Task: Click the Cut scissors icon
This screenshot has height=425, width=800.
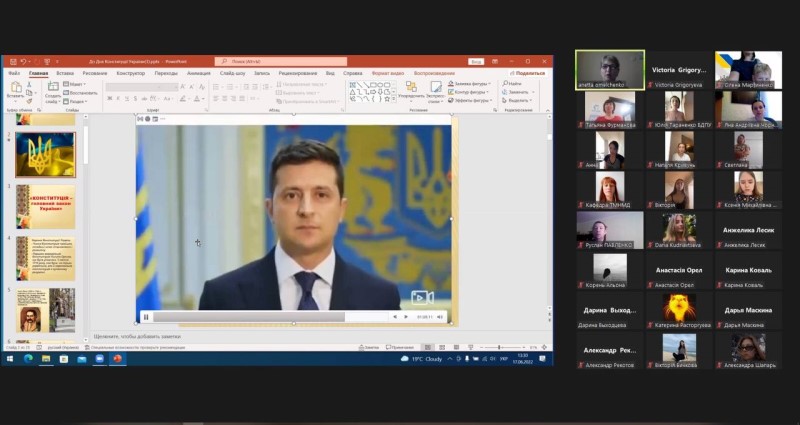Action: (30, 85)
